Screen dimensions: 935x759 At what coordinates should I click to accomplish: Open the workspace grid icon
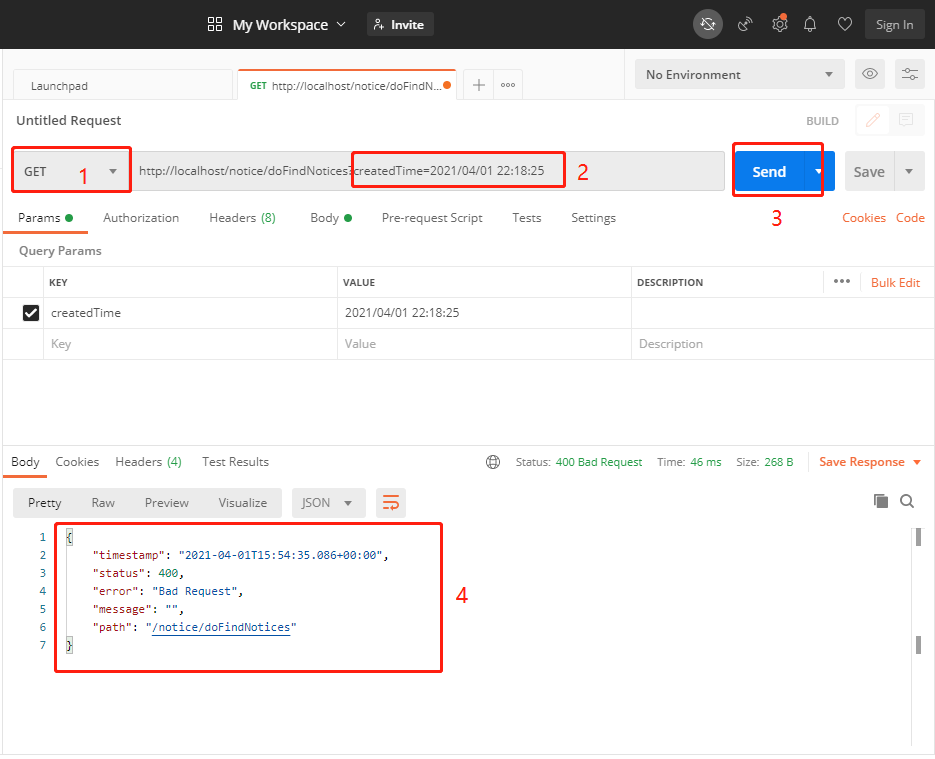[x=215, y=24]
